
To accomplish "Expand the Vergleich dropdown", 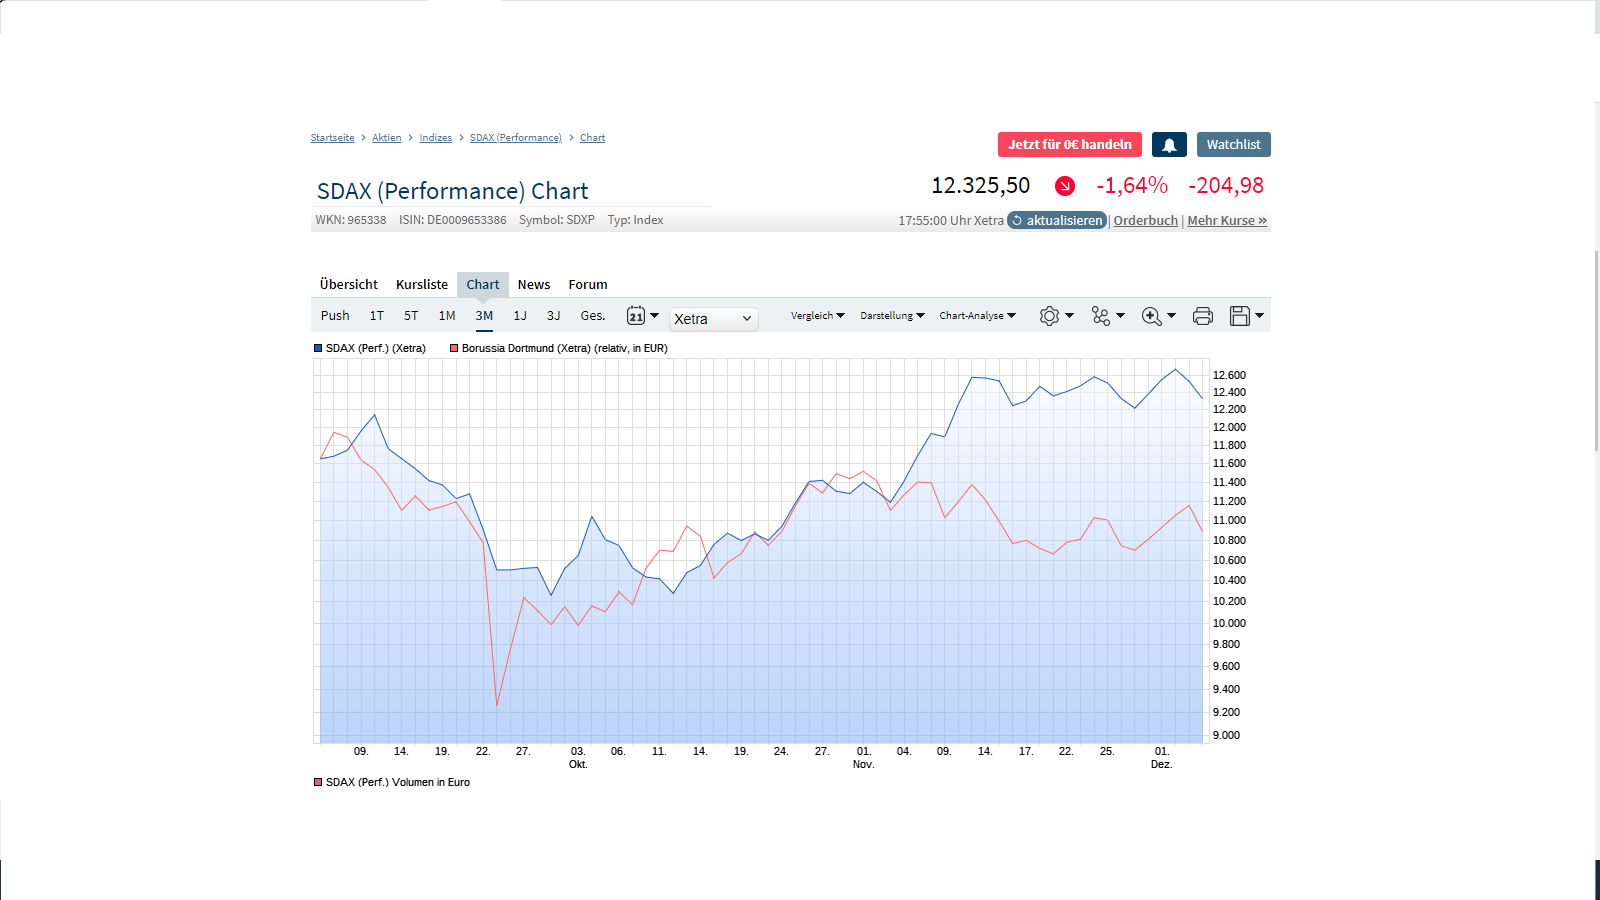I will pyautogui.click(x=817, y=316).
